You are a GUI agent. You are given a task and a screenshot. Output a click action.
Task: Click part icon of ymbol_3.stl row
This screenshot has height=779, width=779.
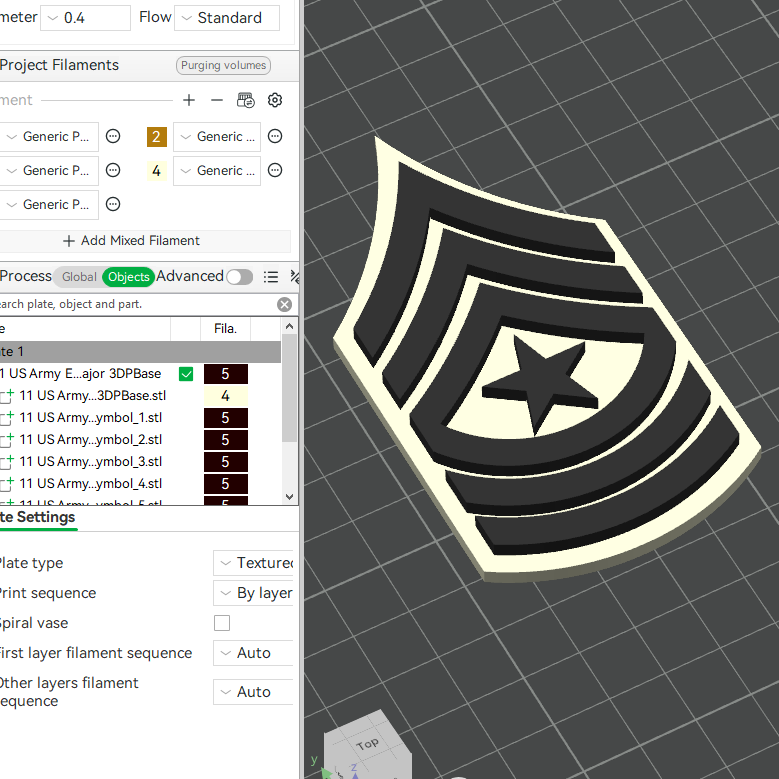click(7, 462)
